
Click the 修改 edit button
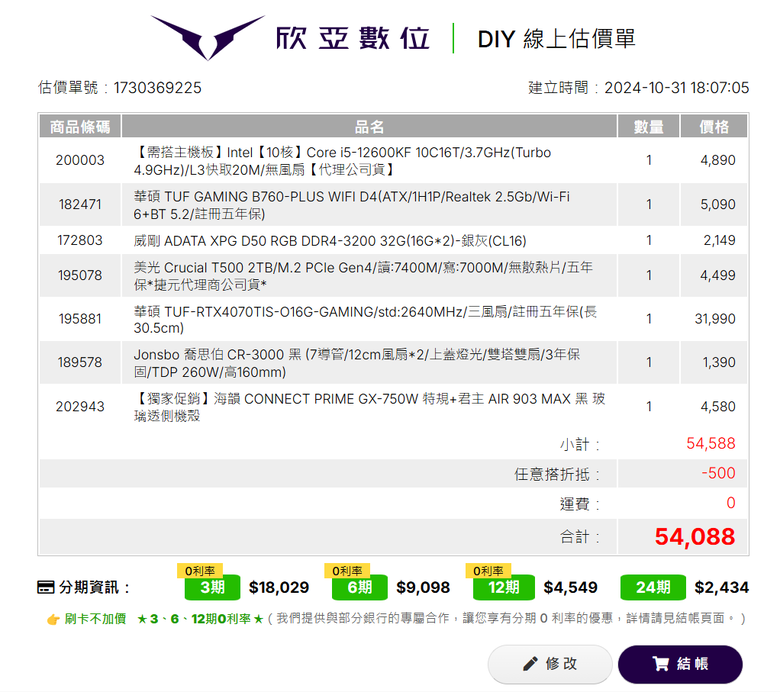(x=550, y=664)
